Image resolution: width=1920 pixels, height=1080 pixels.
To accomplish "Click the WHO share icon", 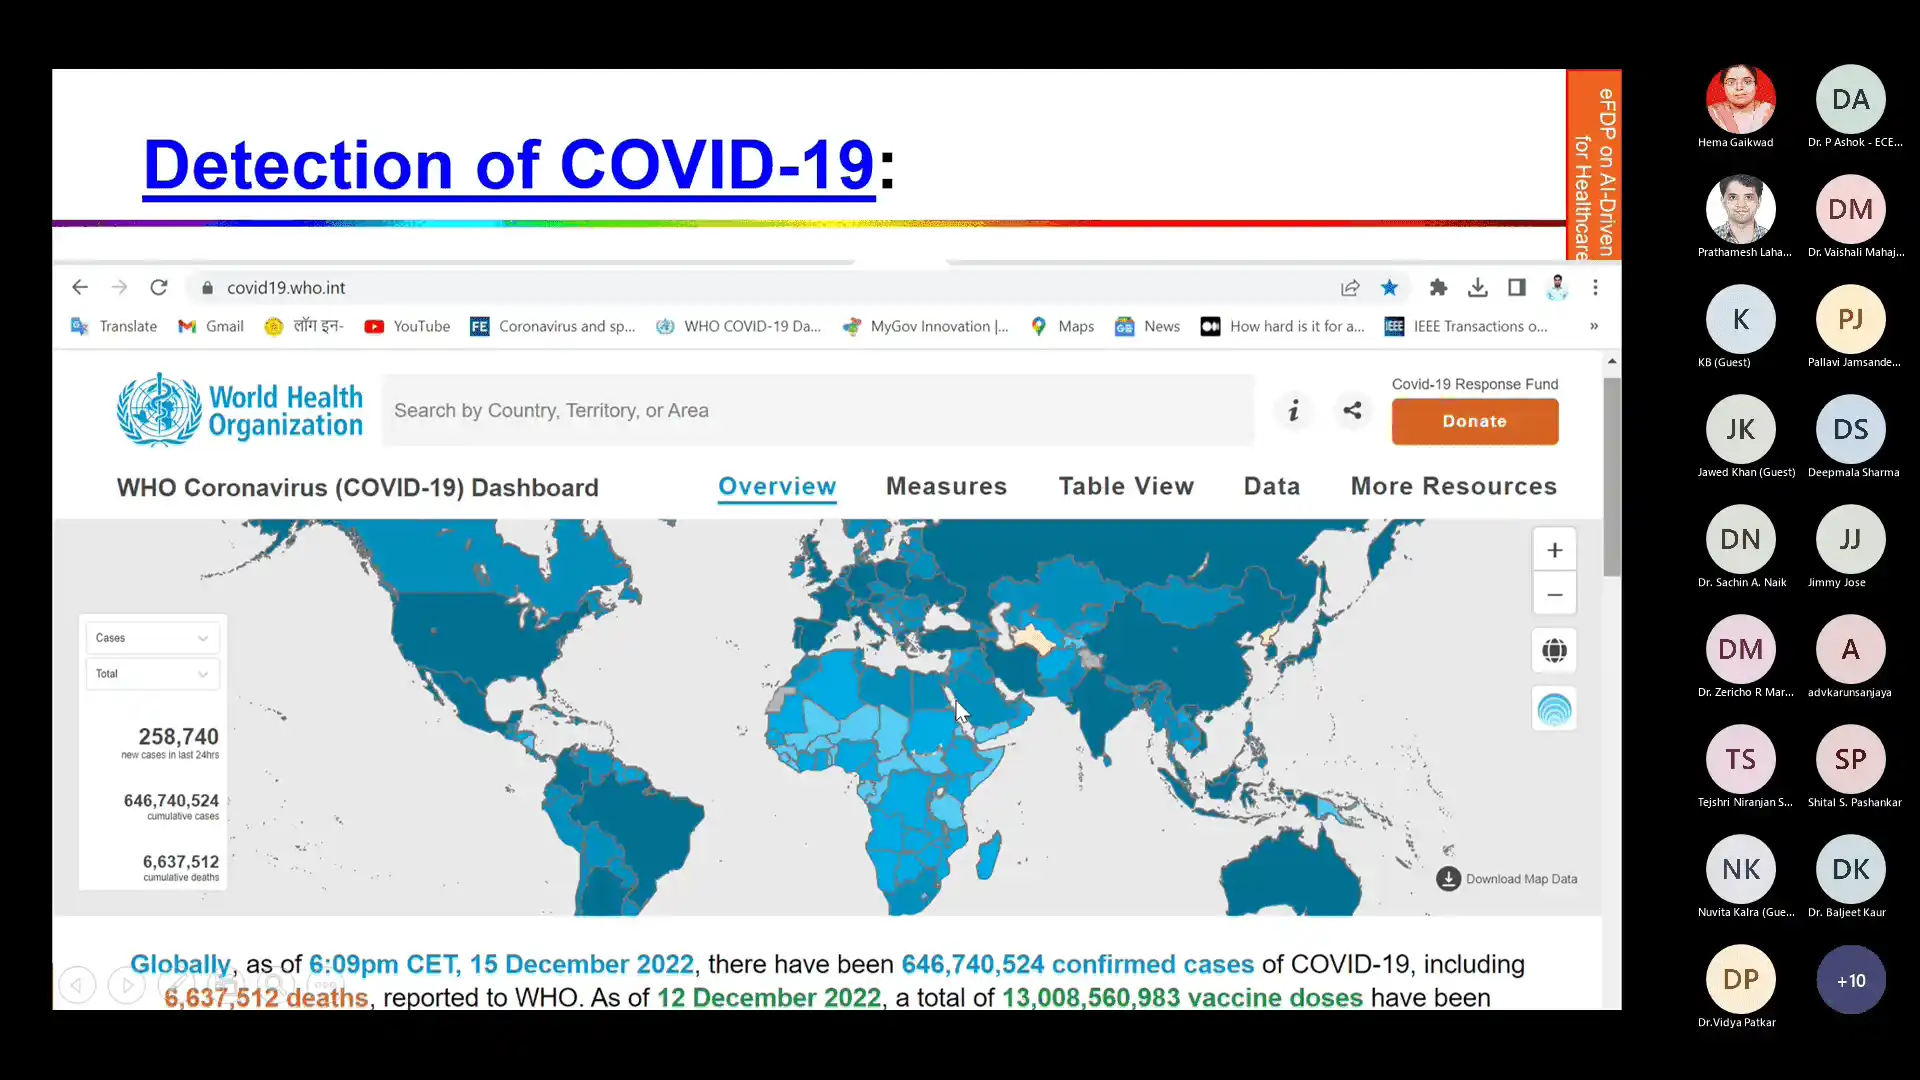I will (1352, 411).
